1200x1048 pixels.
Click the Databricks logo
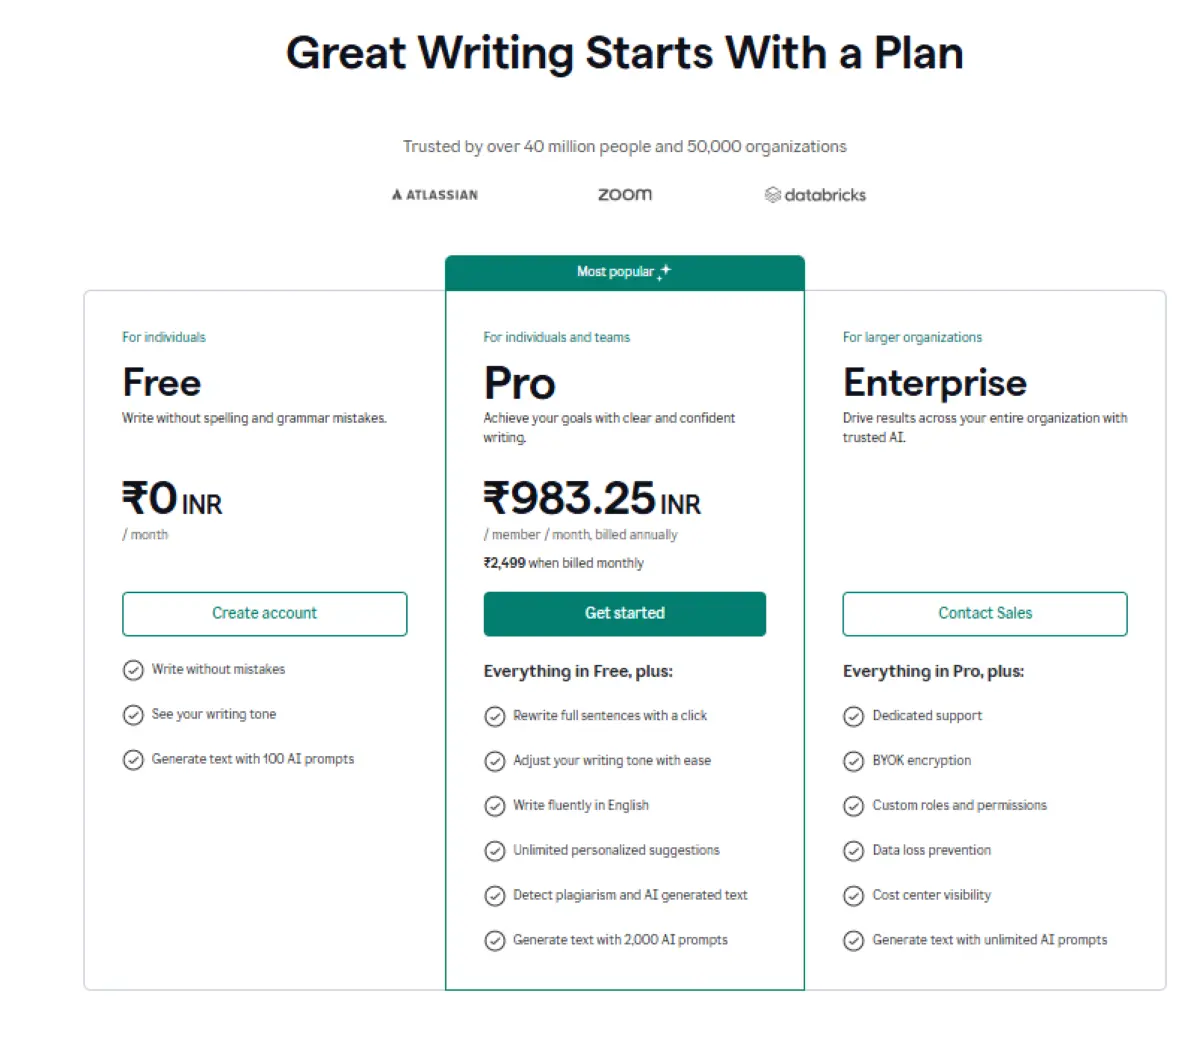click(x=815, y=195)
